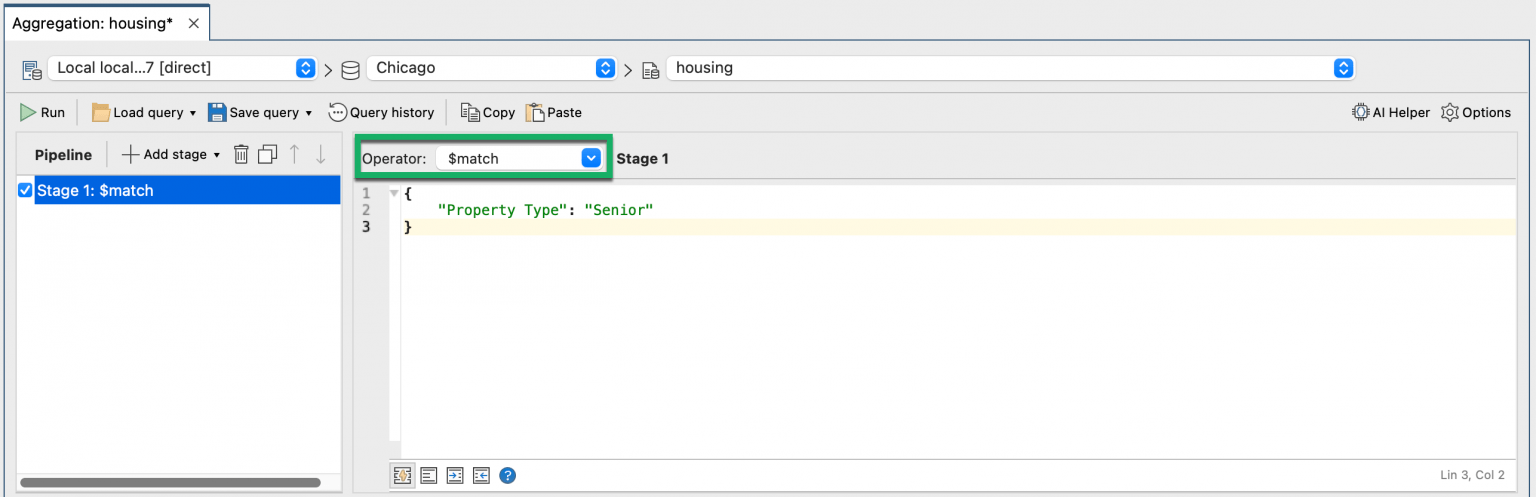Click the trash icon to delete stage

[241, 154]
